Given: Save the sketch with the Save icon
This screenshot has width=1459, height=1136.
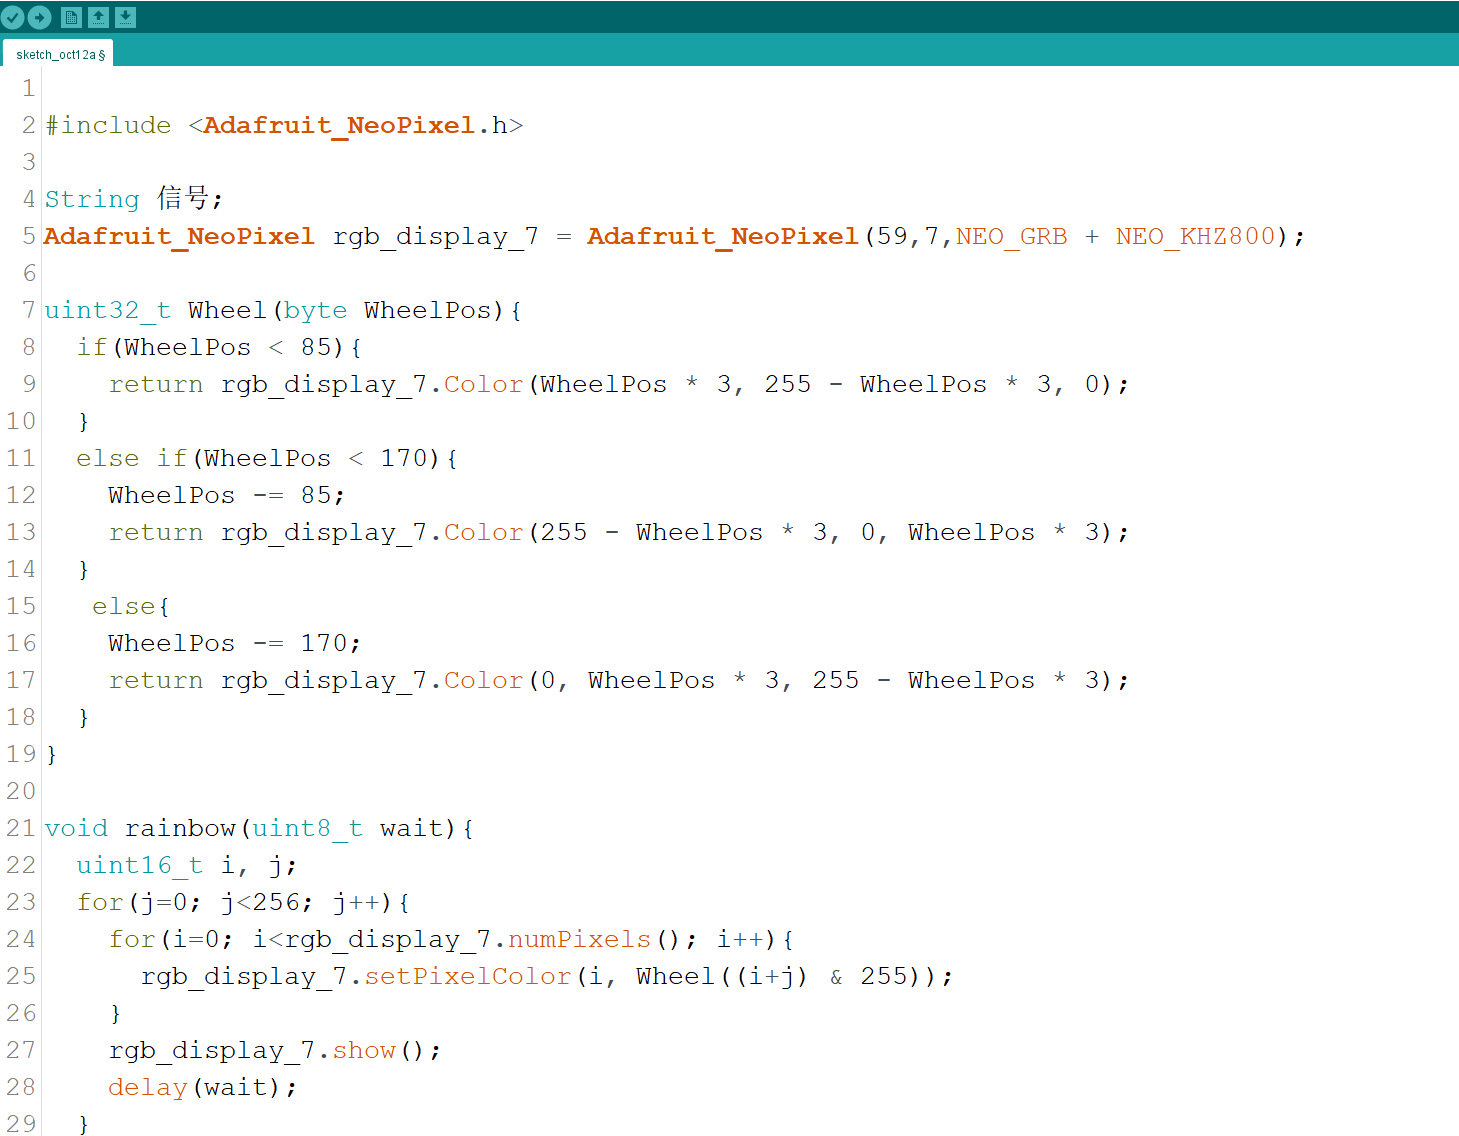Looking at the screenshot, I should 125,17.
